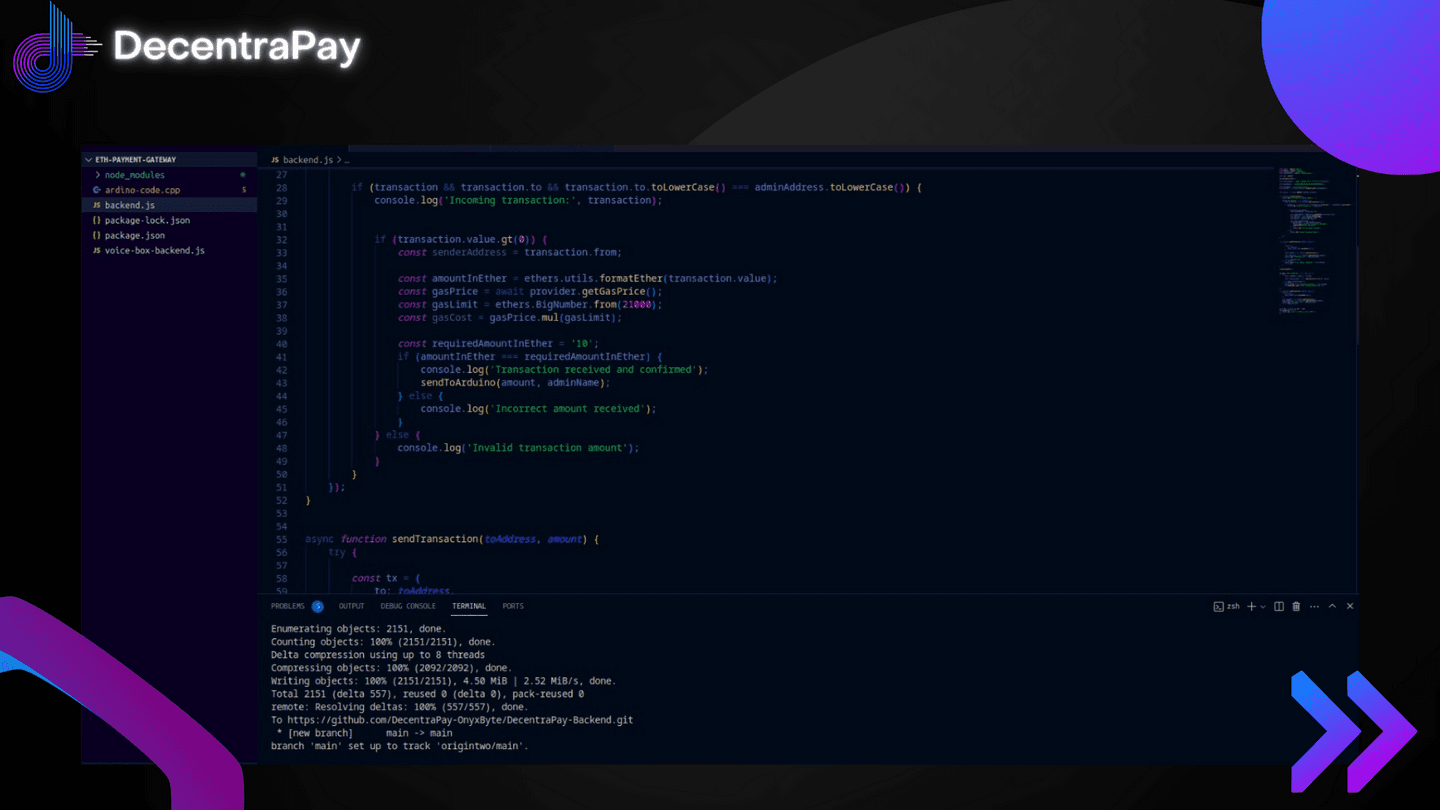Click the 'S' git status marker of ardino-code.cpp

coord(243,190)
